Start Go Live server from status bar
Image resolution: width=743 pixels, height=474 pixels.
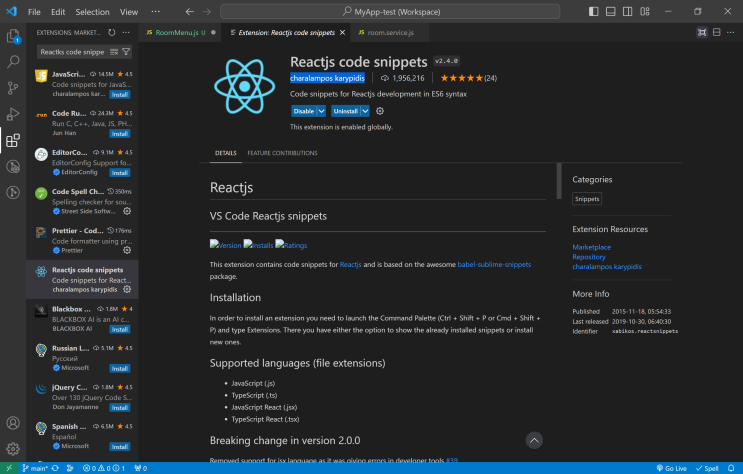click(671, 468)
